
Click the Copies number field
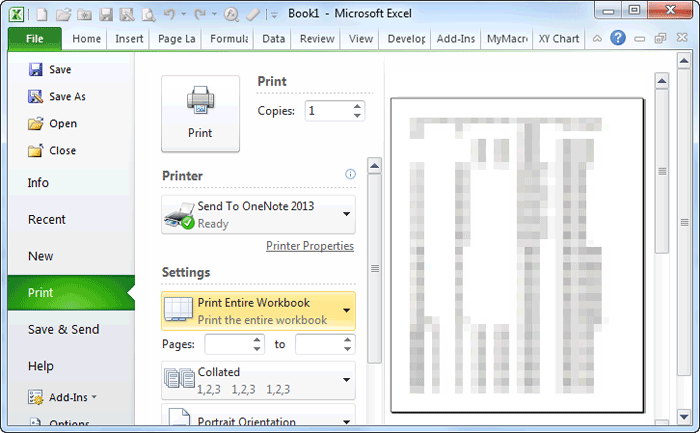tap(329, 111)
